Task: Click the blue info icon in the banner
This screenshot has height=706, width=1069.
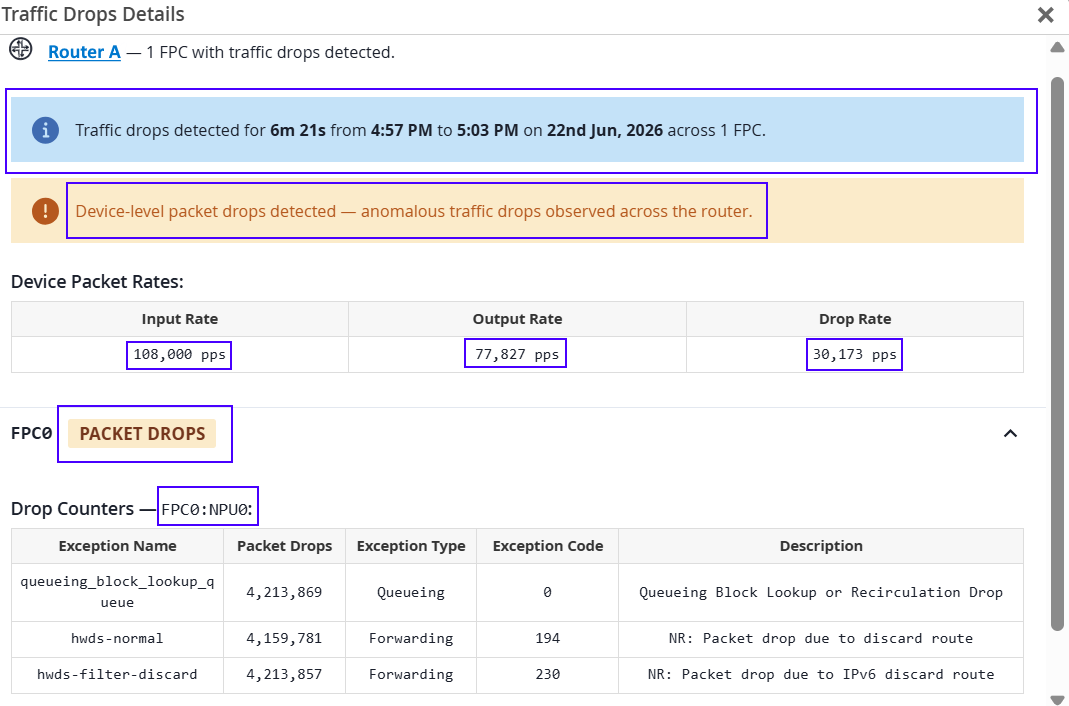Action: 45,129
